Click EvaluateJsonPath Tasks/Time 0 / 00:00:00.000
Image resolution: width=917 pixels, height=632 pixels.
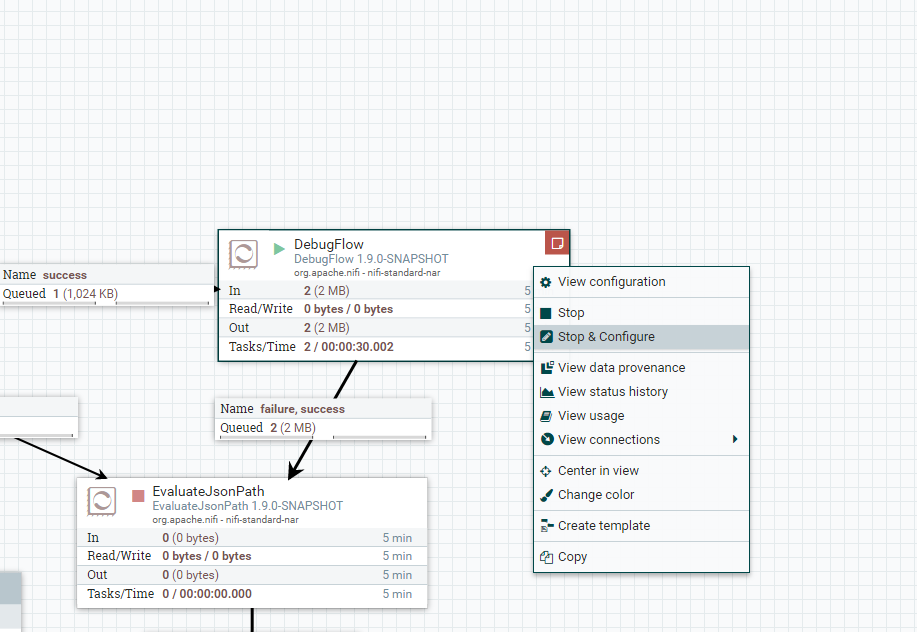click(x=207, y=594)
